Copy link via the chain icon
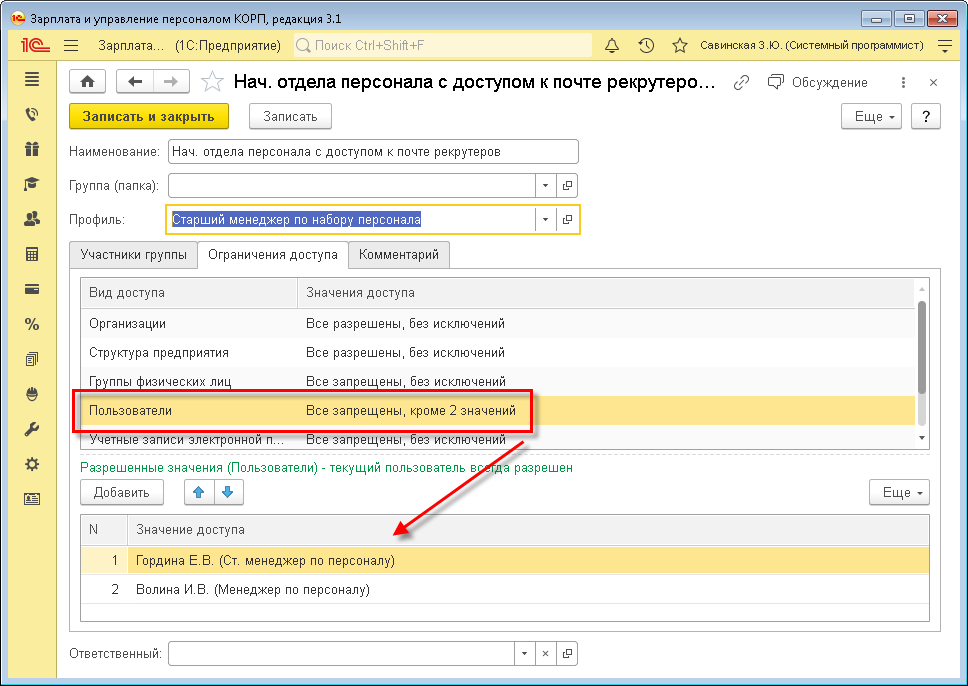This screenshot has height=686, width=968. click(741, 83)
